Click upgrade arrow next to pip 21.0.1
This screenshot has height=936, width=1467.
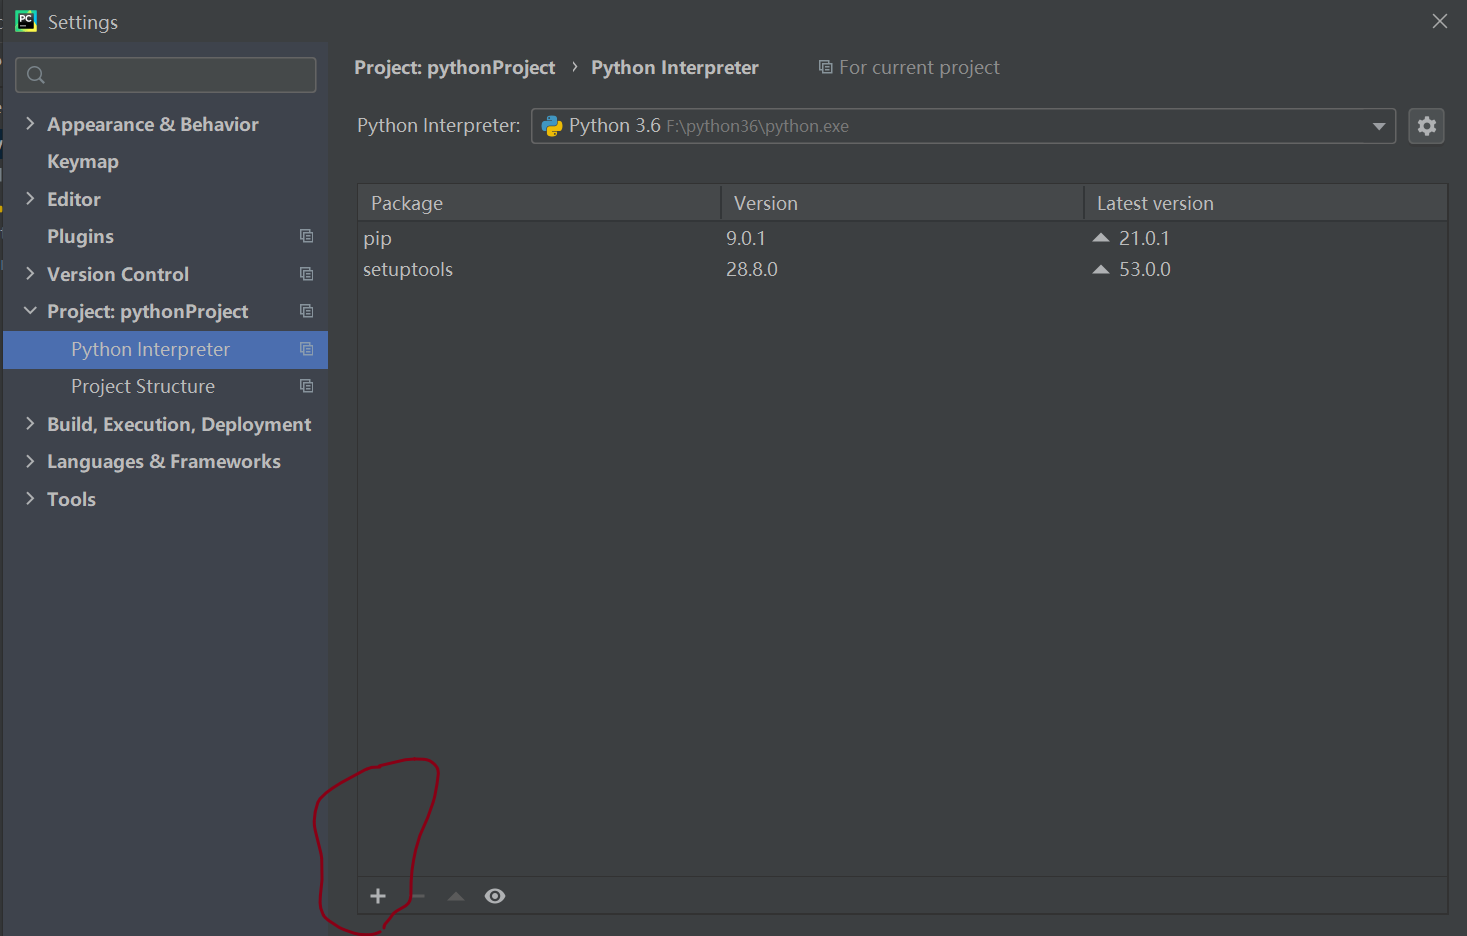click(x=1101, y=238)
